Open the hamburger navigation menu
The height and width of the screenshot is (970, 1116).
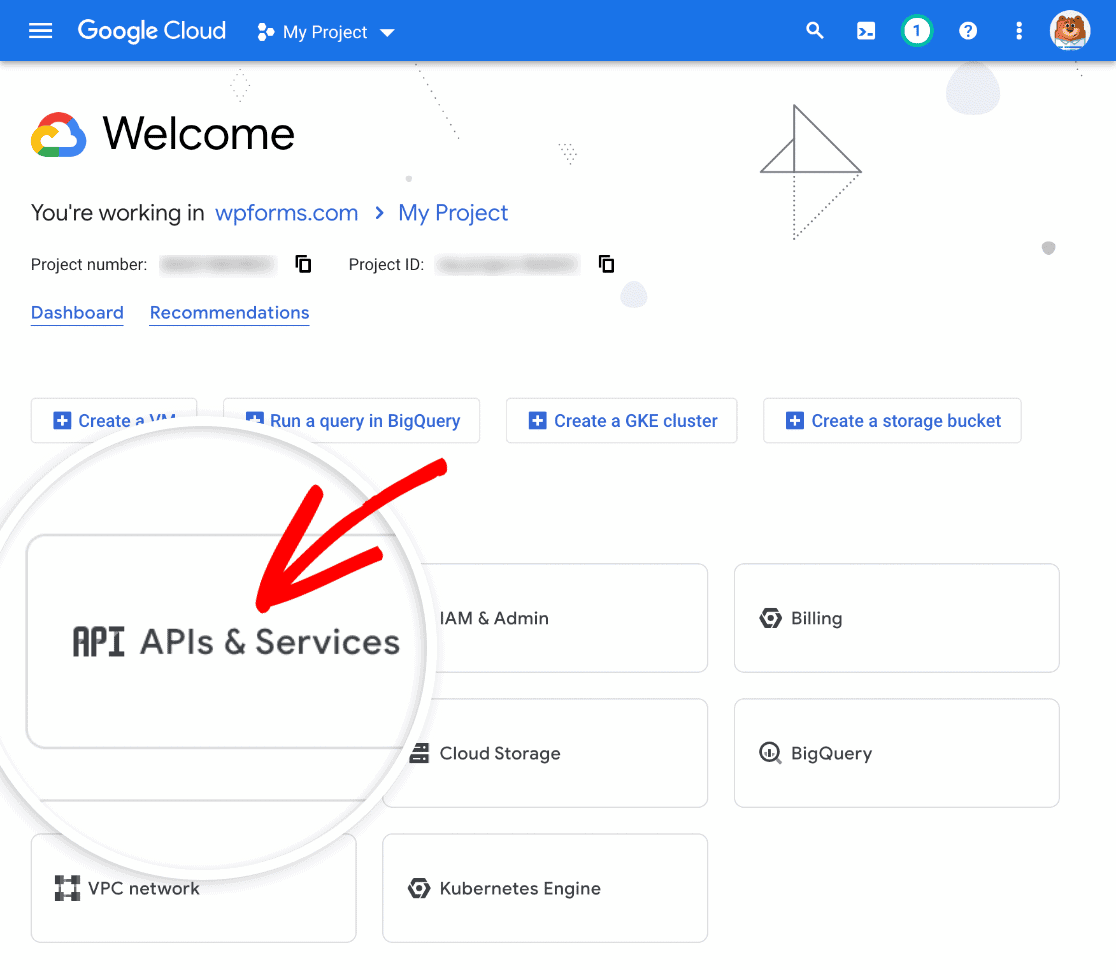pos(41,31)
